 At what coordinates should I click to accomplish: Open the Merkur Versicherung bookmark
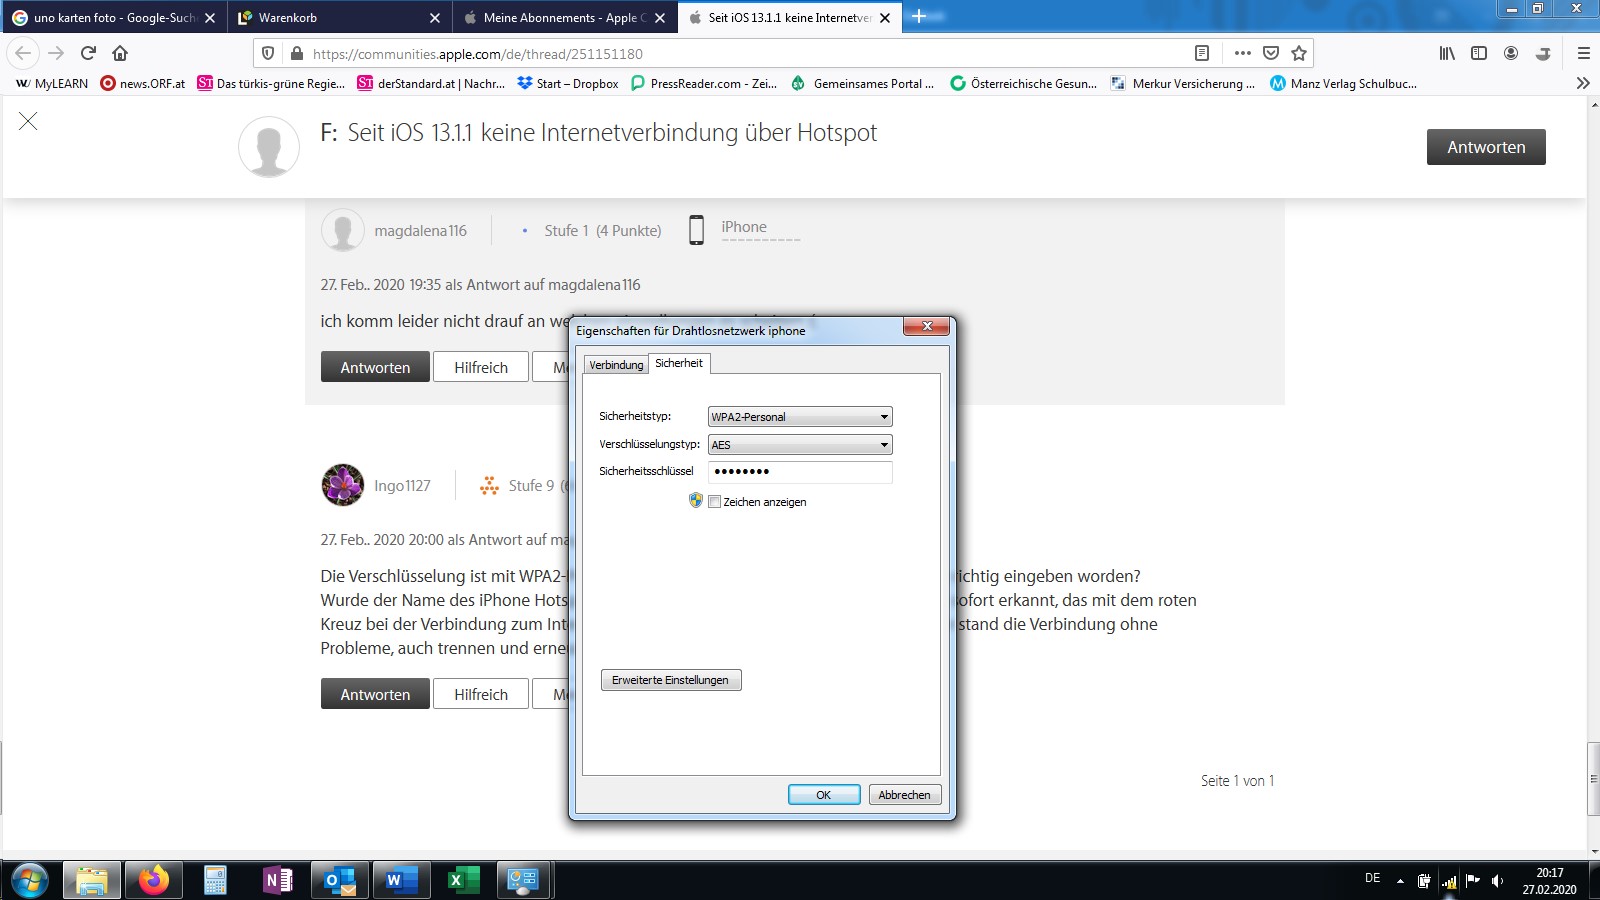tap(1183, 83)
